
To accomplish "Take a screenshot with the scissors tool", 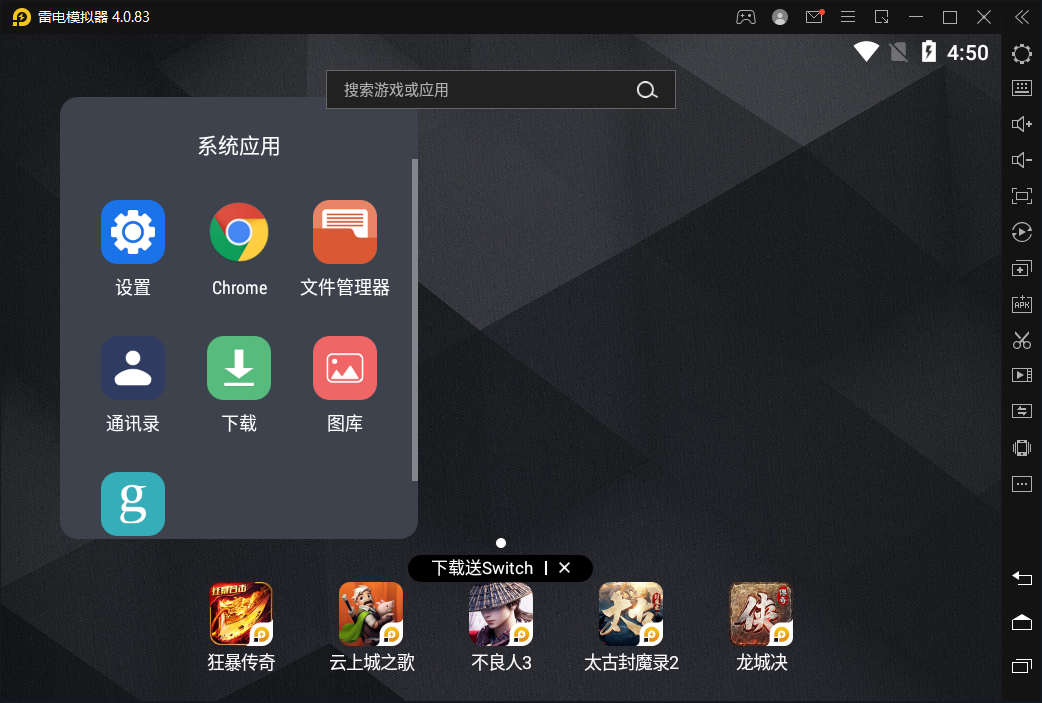I will (1021, 340).
